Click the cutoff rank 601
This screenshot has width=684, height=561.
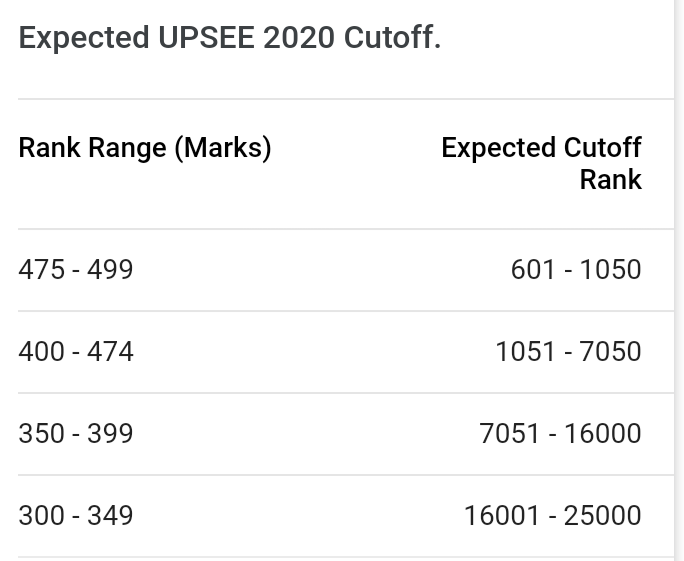coord(533,270)
